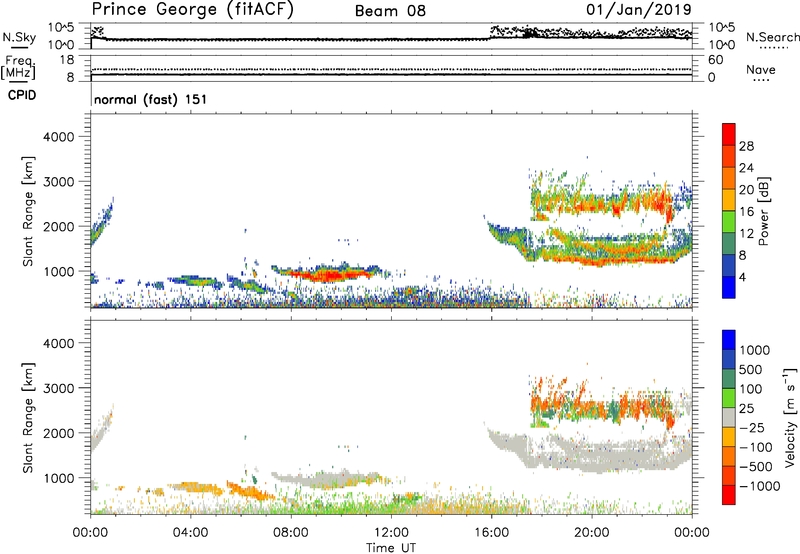Click the 'normal (fast) 151' CPID text
The width and height of the screenshot is (800, 554).
coord(151,99)
